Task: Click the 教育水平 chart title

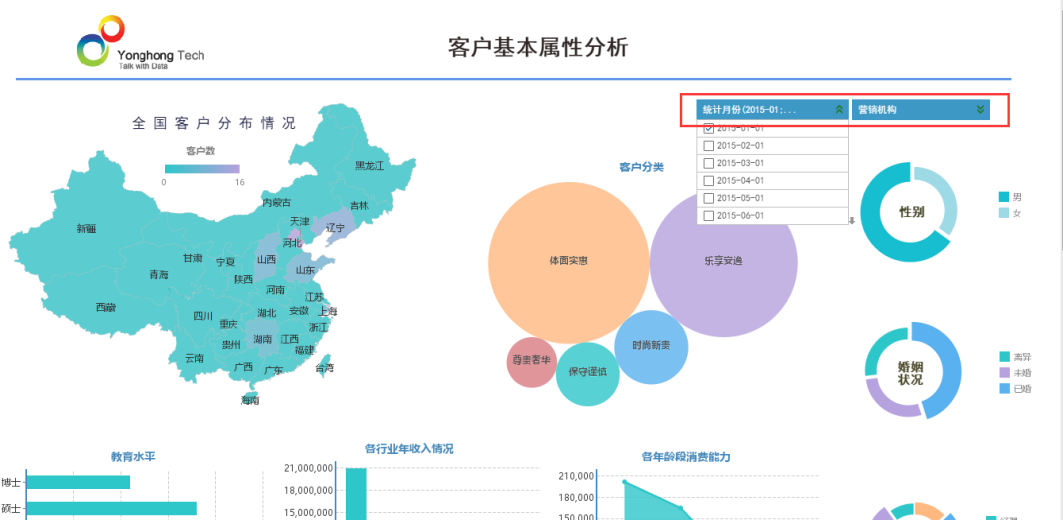Action: tap(134, 457)
